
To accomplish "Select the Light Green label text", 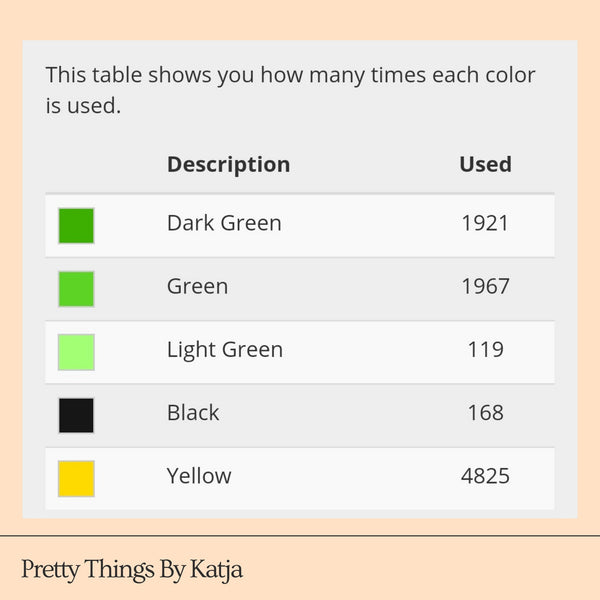I will [224, 349].
